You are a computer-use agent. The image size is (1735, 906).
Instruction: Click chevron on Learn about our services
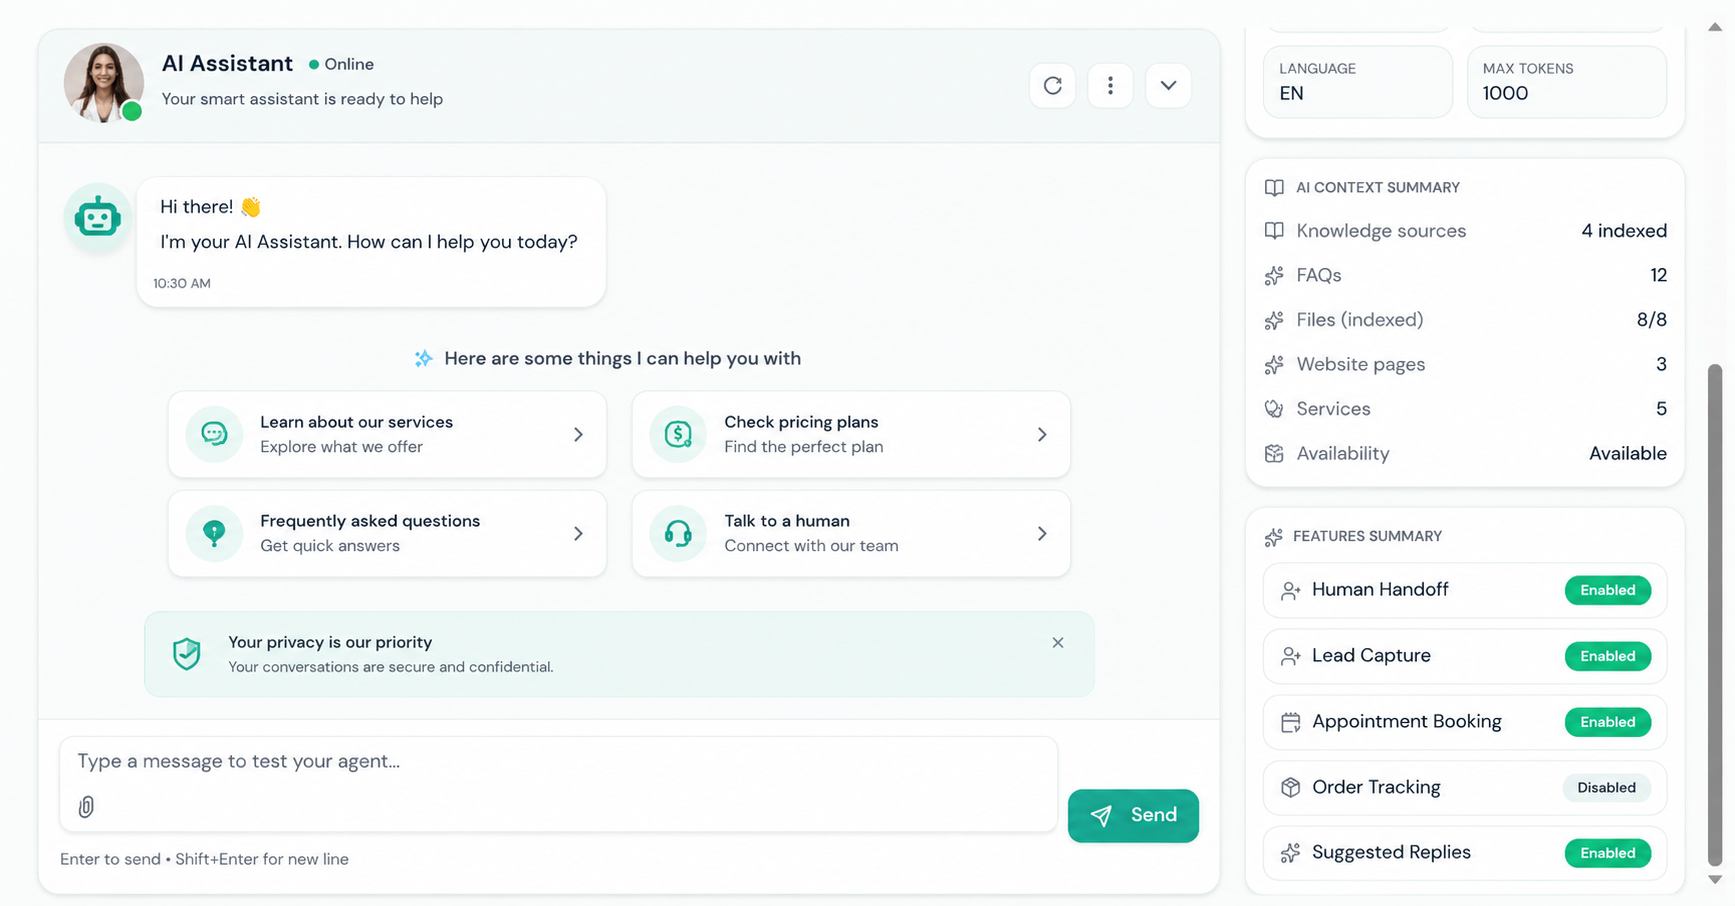coord(578,434)
